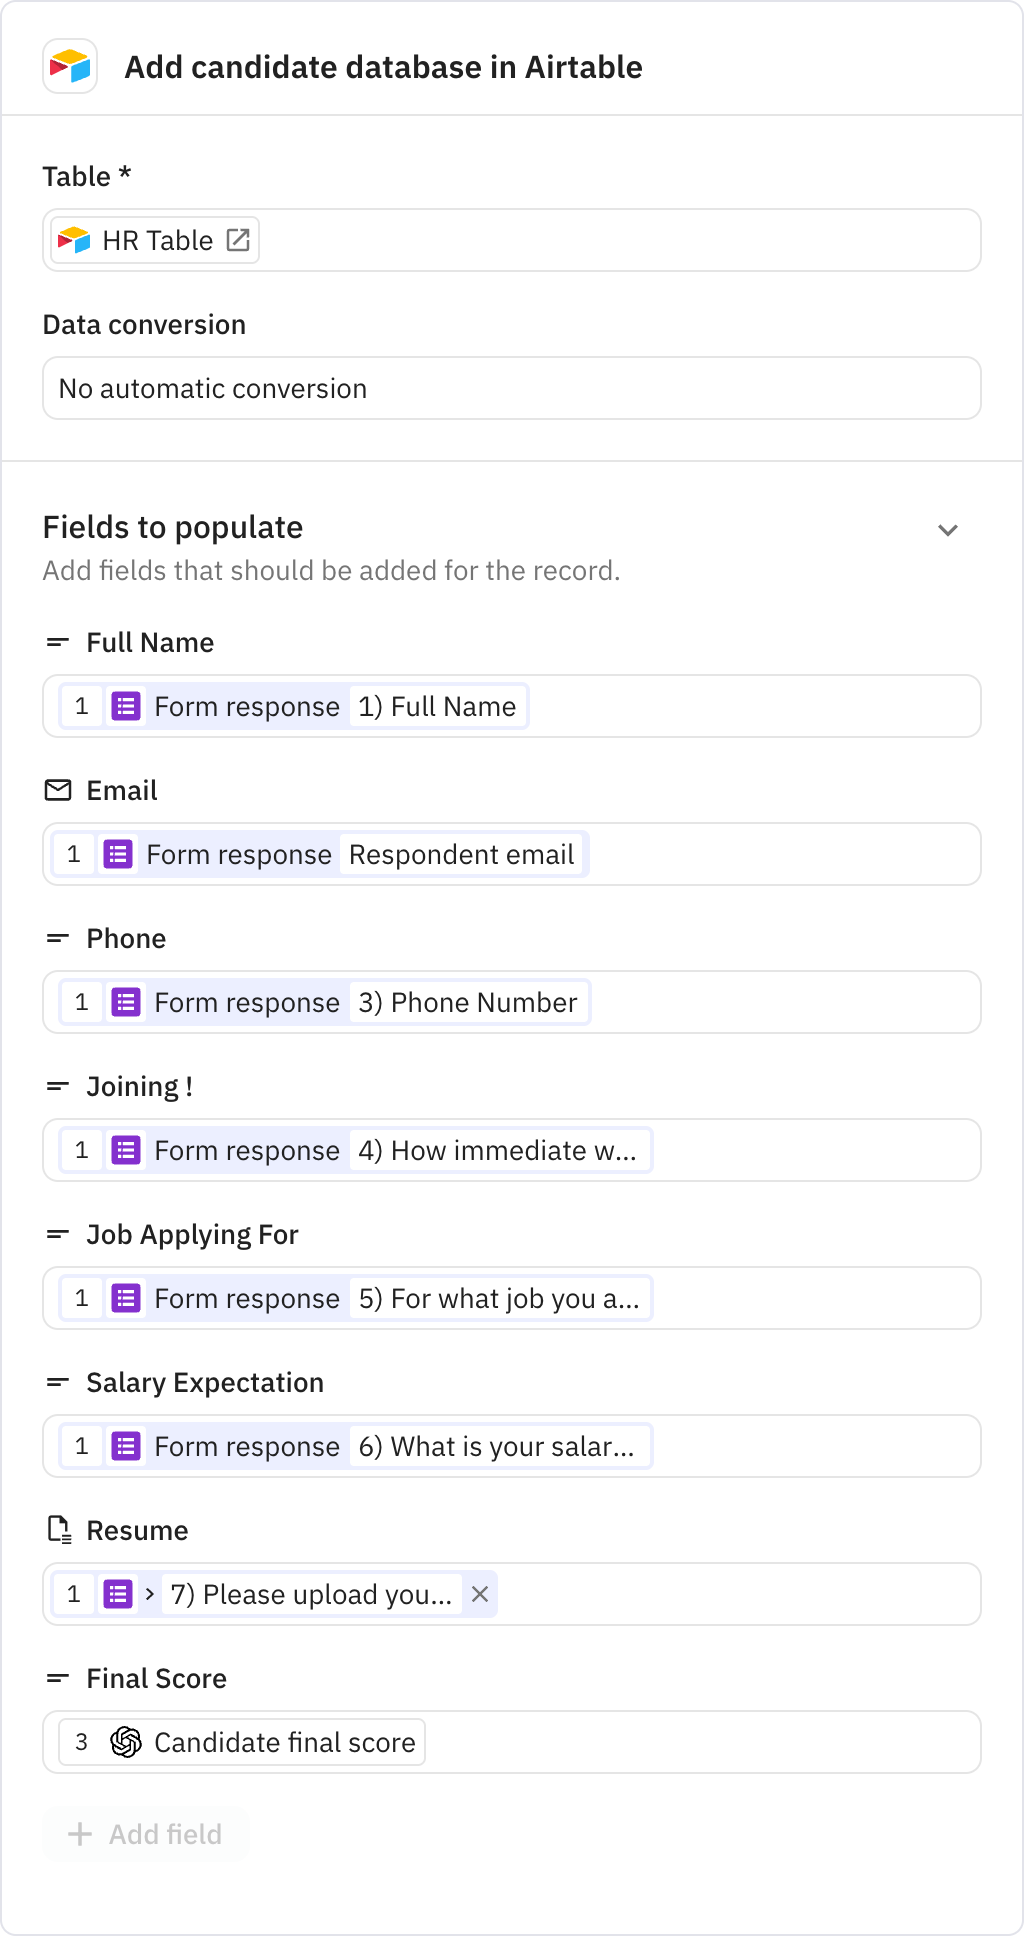The image size is (1024, 1936).
Task: Click the form icon in the salary pill
Action: pos(125,1446)
